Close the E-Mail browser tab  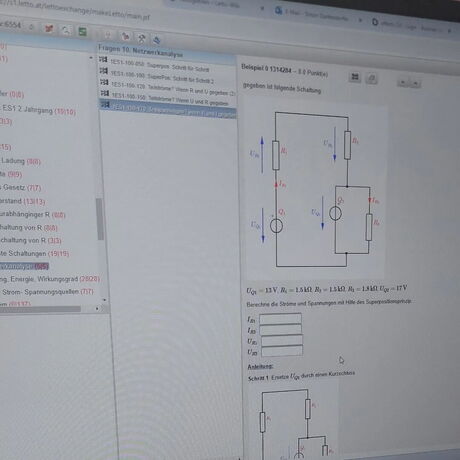click(360, 20)
